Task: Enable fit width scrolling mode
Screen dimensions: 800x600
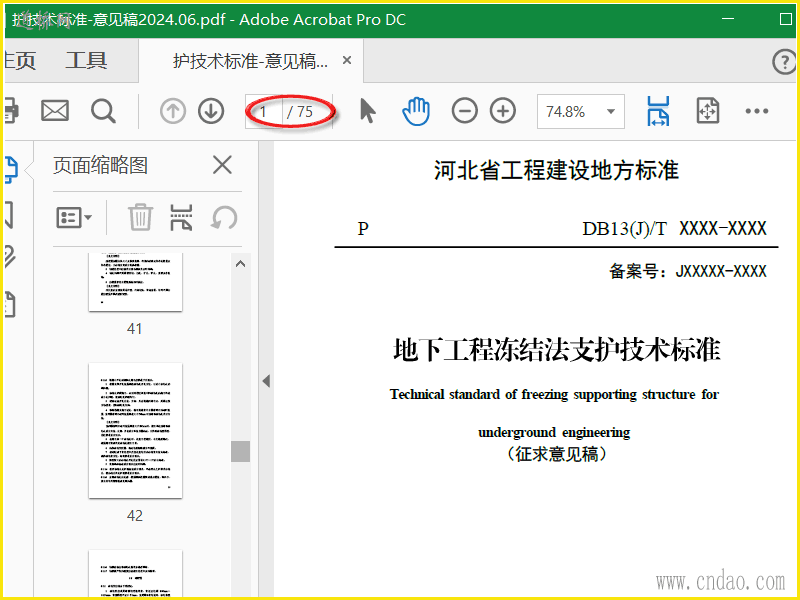Action: click(658, 111)
